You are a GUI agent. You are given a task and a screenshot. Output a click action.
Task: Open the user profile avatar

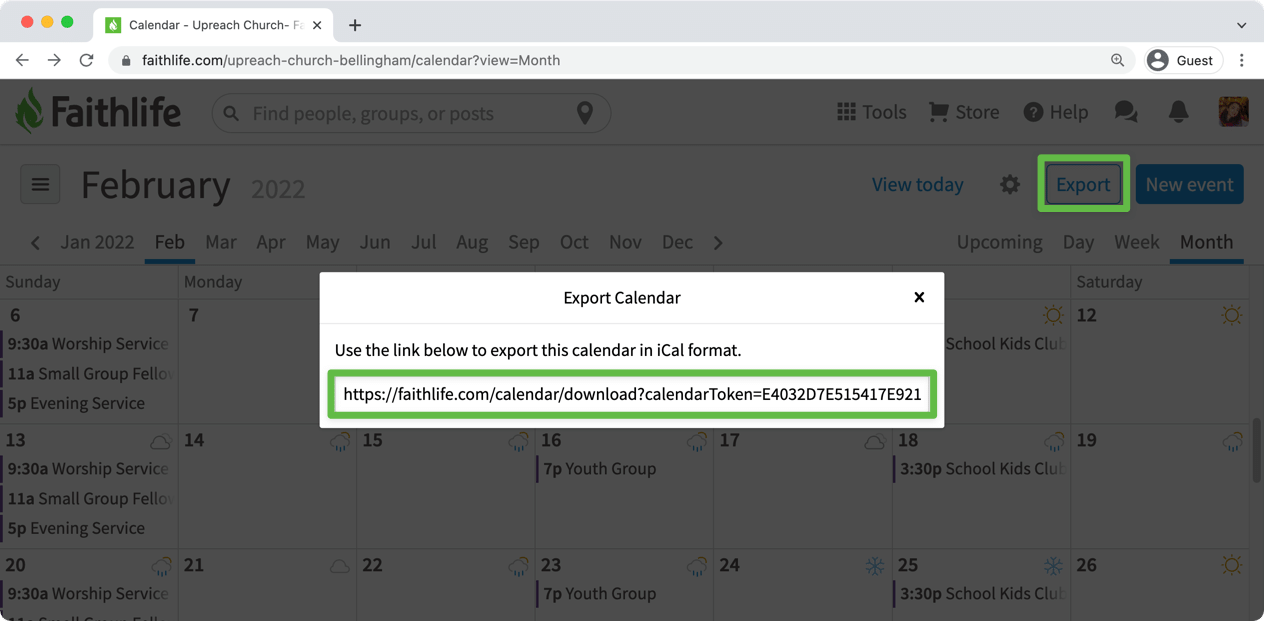pos(1233,112)
